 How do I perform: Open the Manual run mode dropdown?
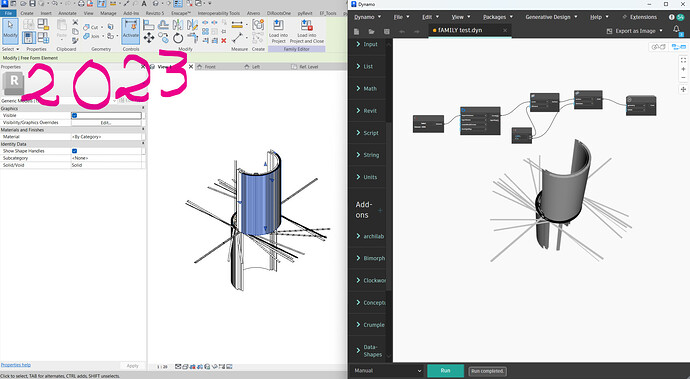(x=387, y=371)
